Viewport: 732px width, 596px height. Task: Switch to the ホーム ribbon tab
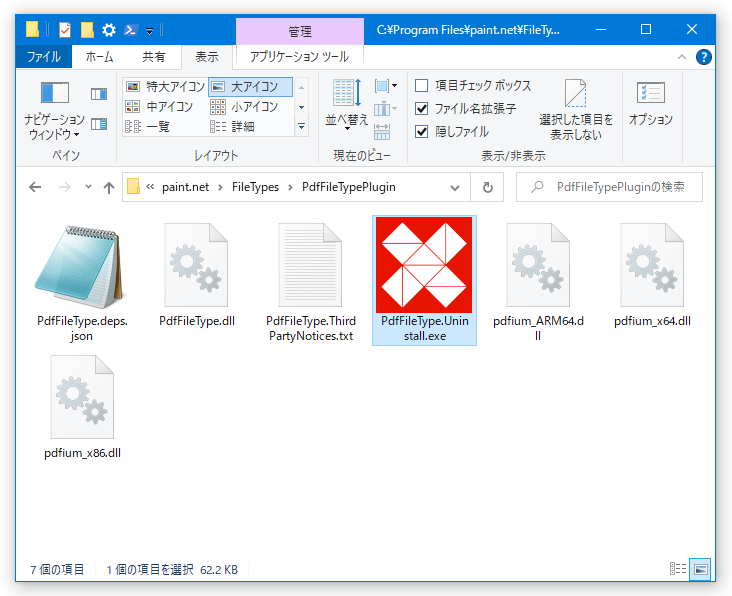[x=99, y=57]
